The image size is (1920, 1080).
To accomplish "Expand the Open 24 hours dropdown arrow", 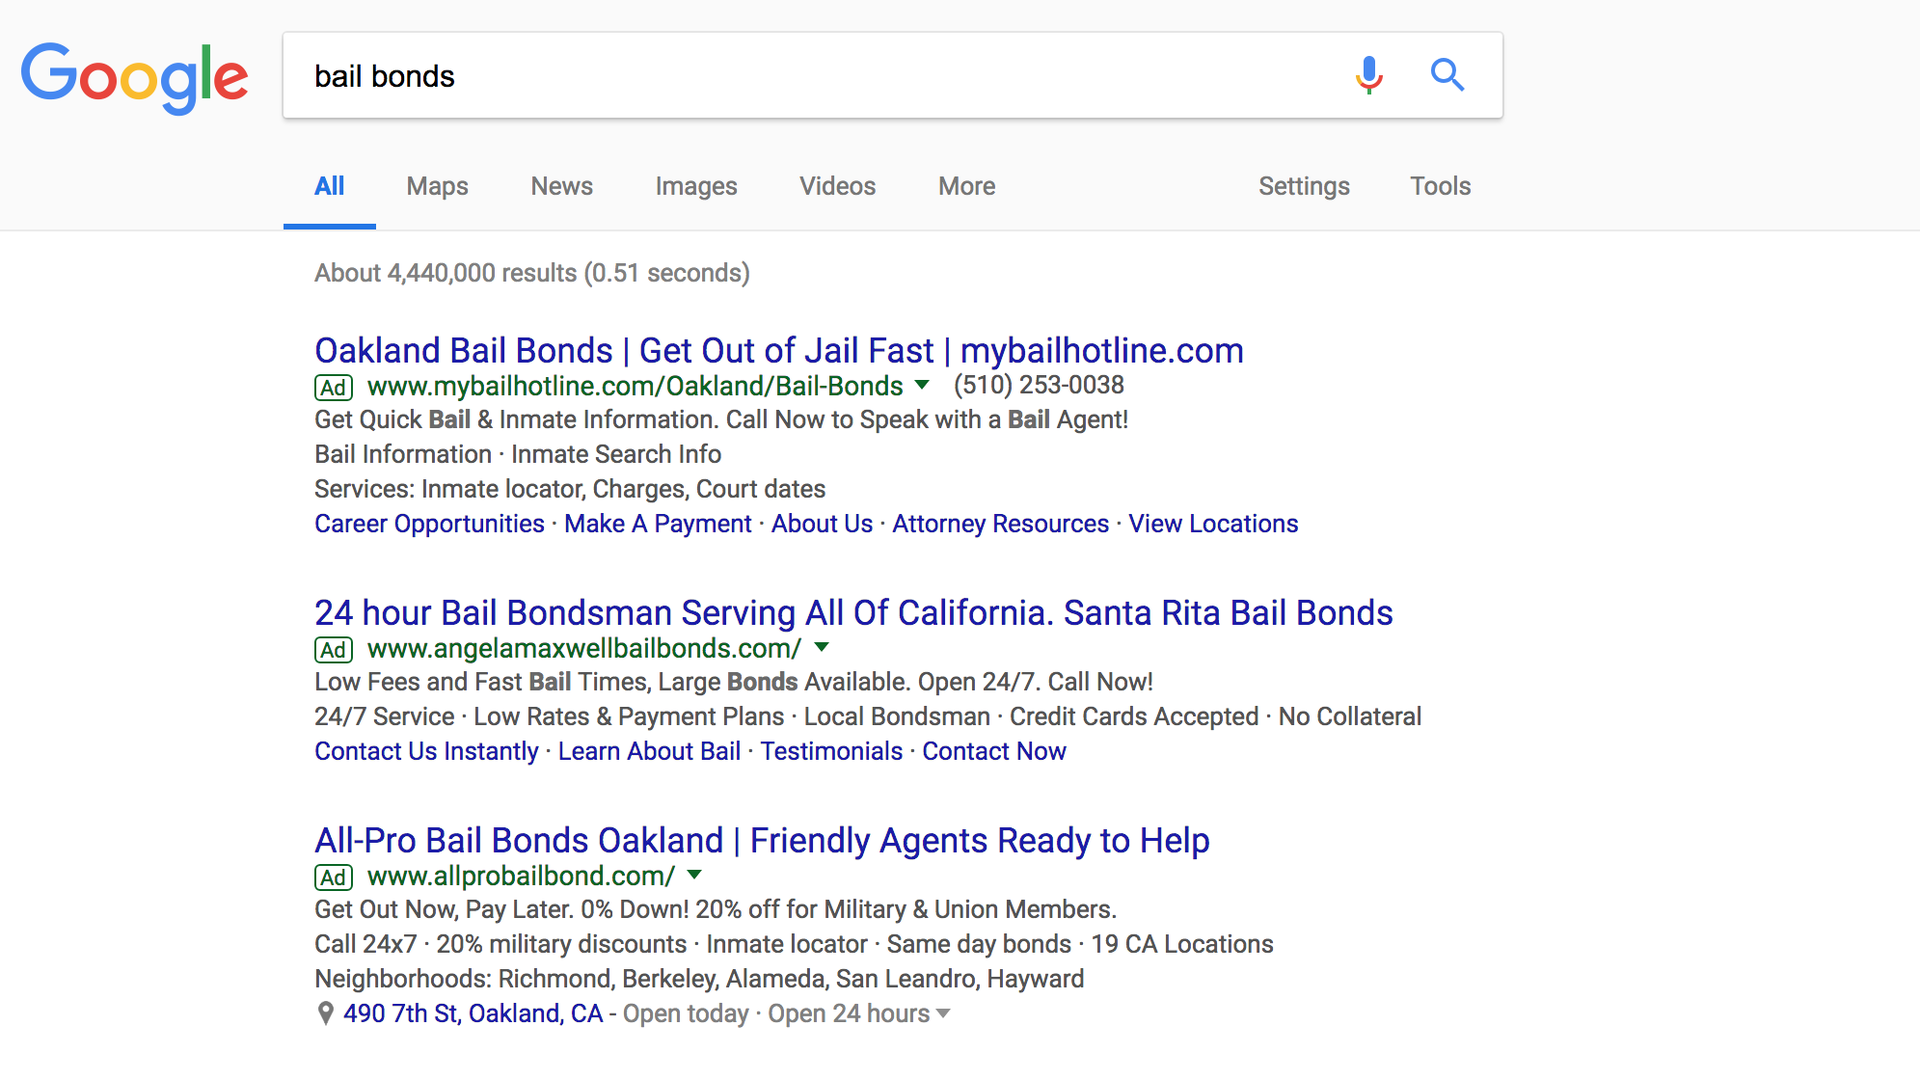I will coord(944,1014).
